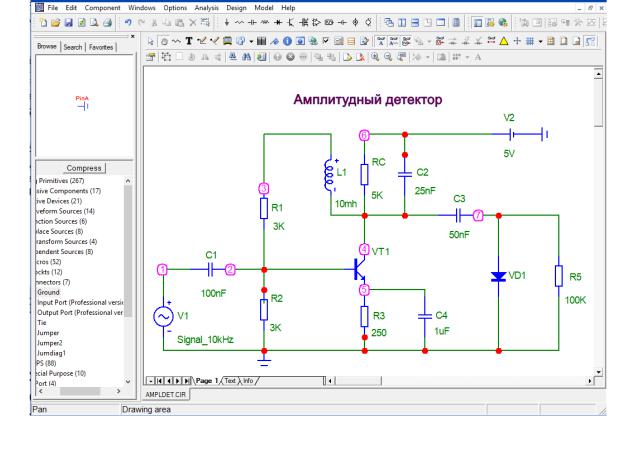Click the cross-hair cursor toggle icon
Image resolution: width=624 pixels, height=454 pixels.
[517, 41]
